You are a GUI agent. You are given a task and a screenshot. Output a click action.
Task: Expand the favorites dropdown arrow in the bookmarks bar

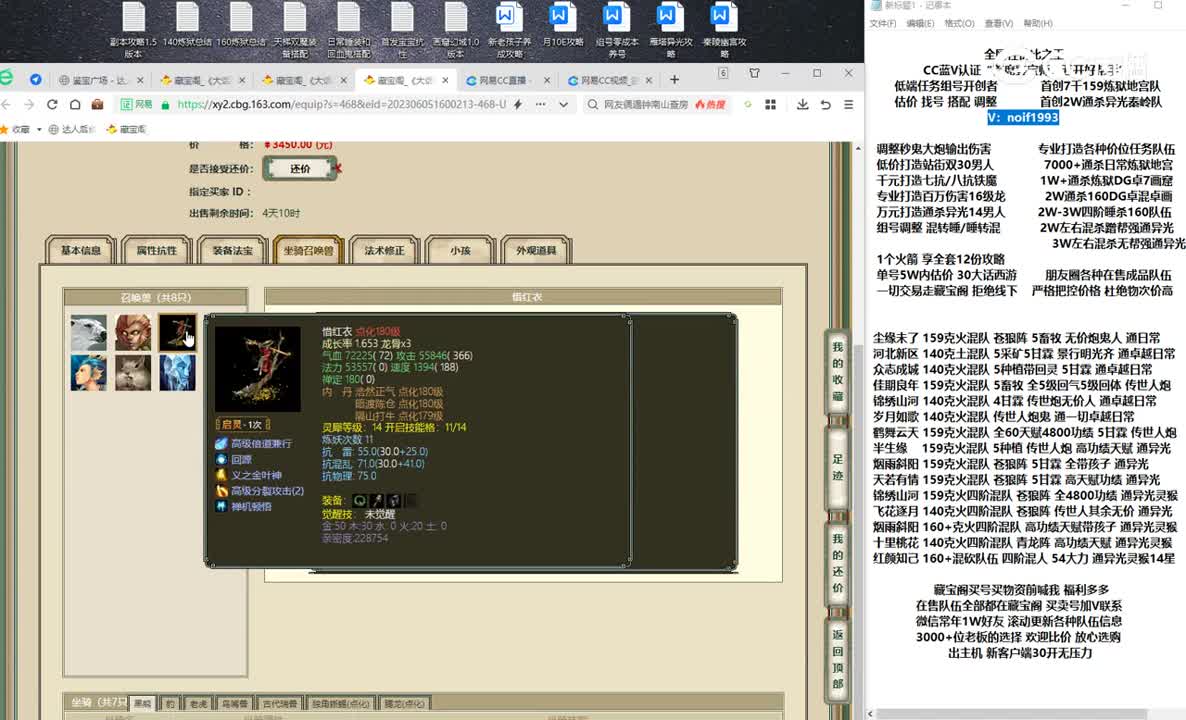[x=39, y=129]
